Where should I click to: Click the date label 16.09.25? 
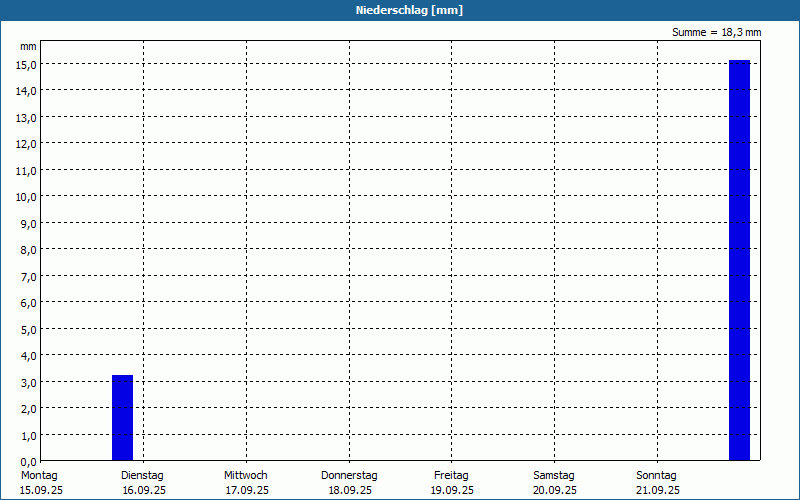(x=144, y=490)
